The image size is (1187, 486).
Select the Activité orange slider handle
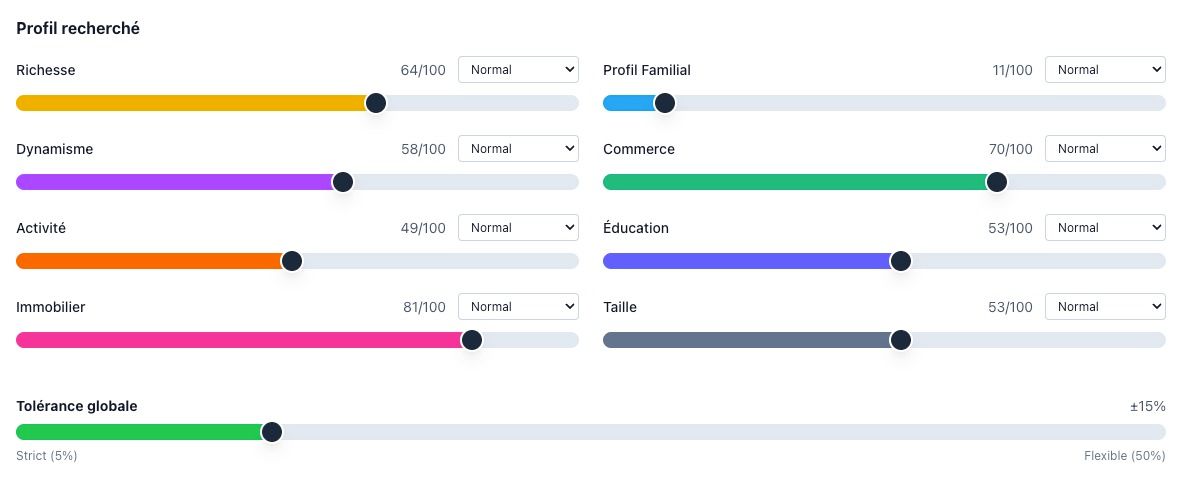coord(292,261)
